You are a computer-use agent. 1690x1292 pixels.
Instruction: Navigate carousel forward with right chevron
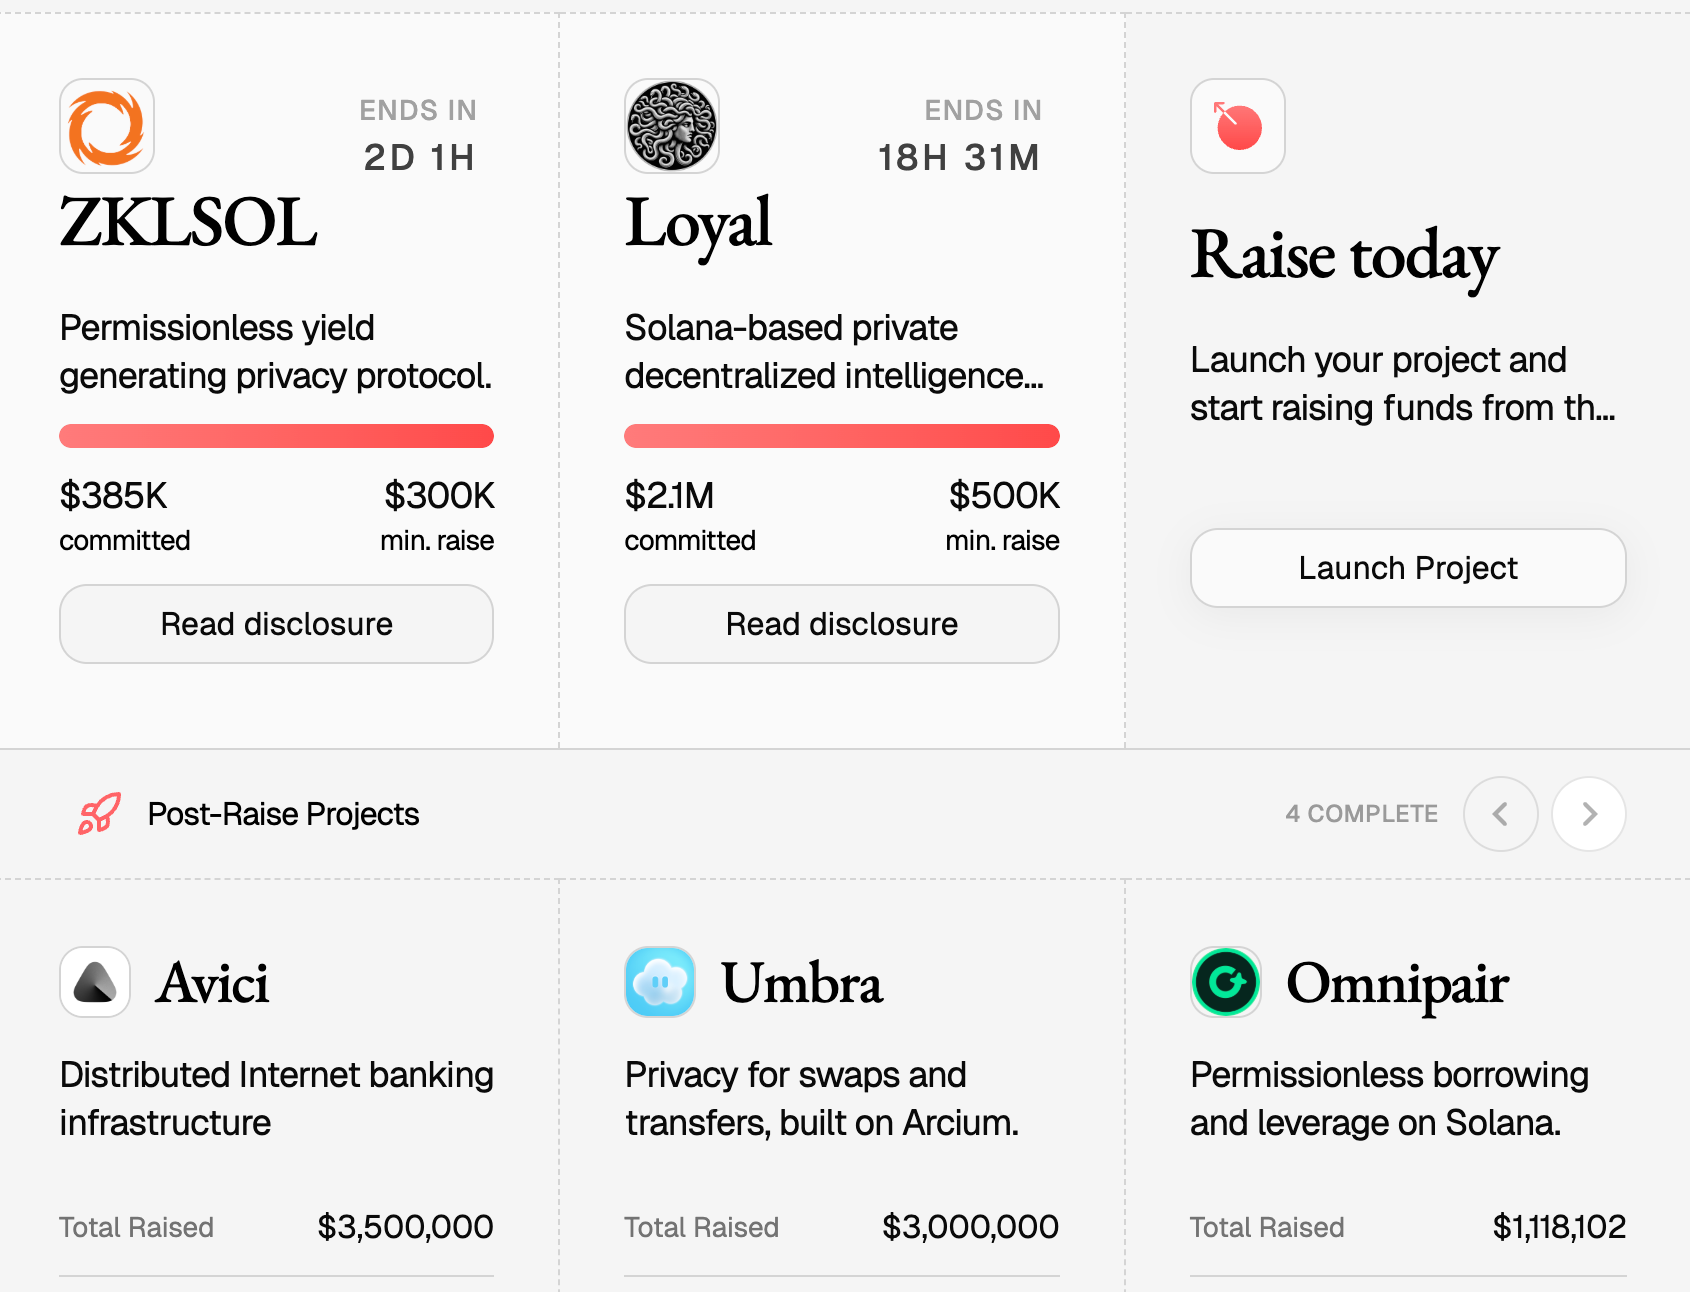(1588, 814)
